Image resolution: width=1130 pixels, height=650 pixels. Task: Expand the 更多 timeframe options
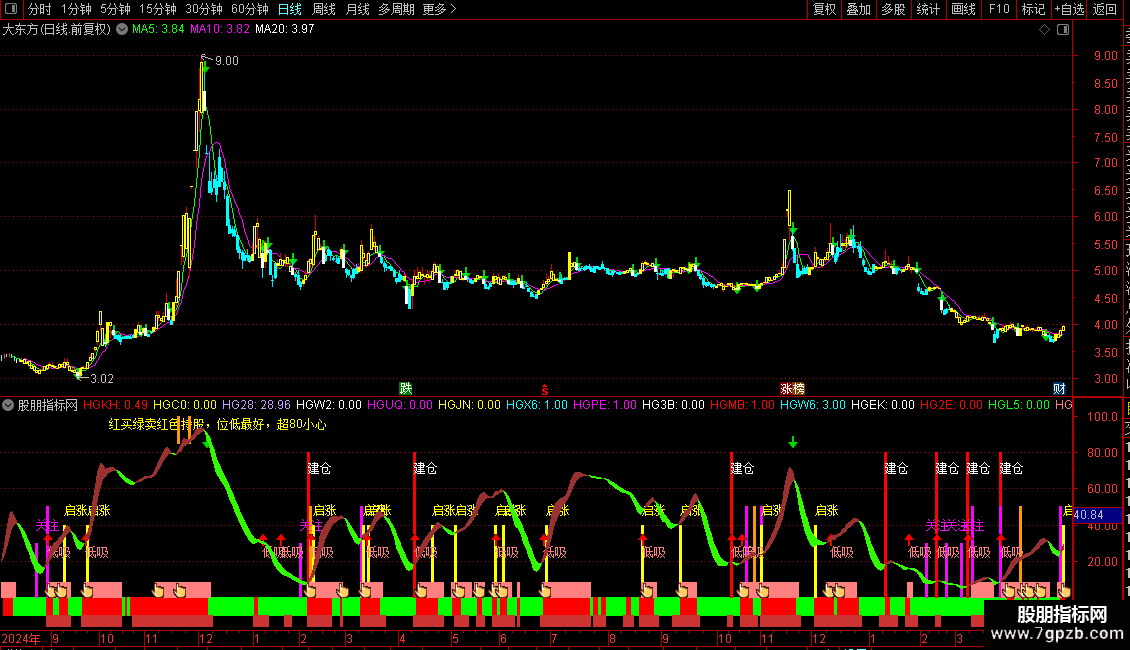point(439,9)
